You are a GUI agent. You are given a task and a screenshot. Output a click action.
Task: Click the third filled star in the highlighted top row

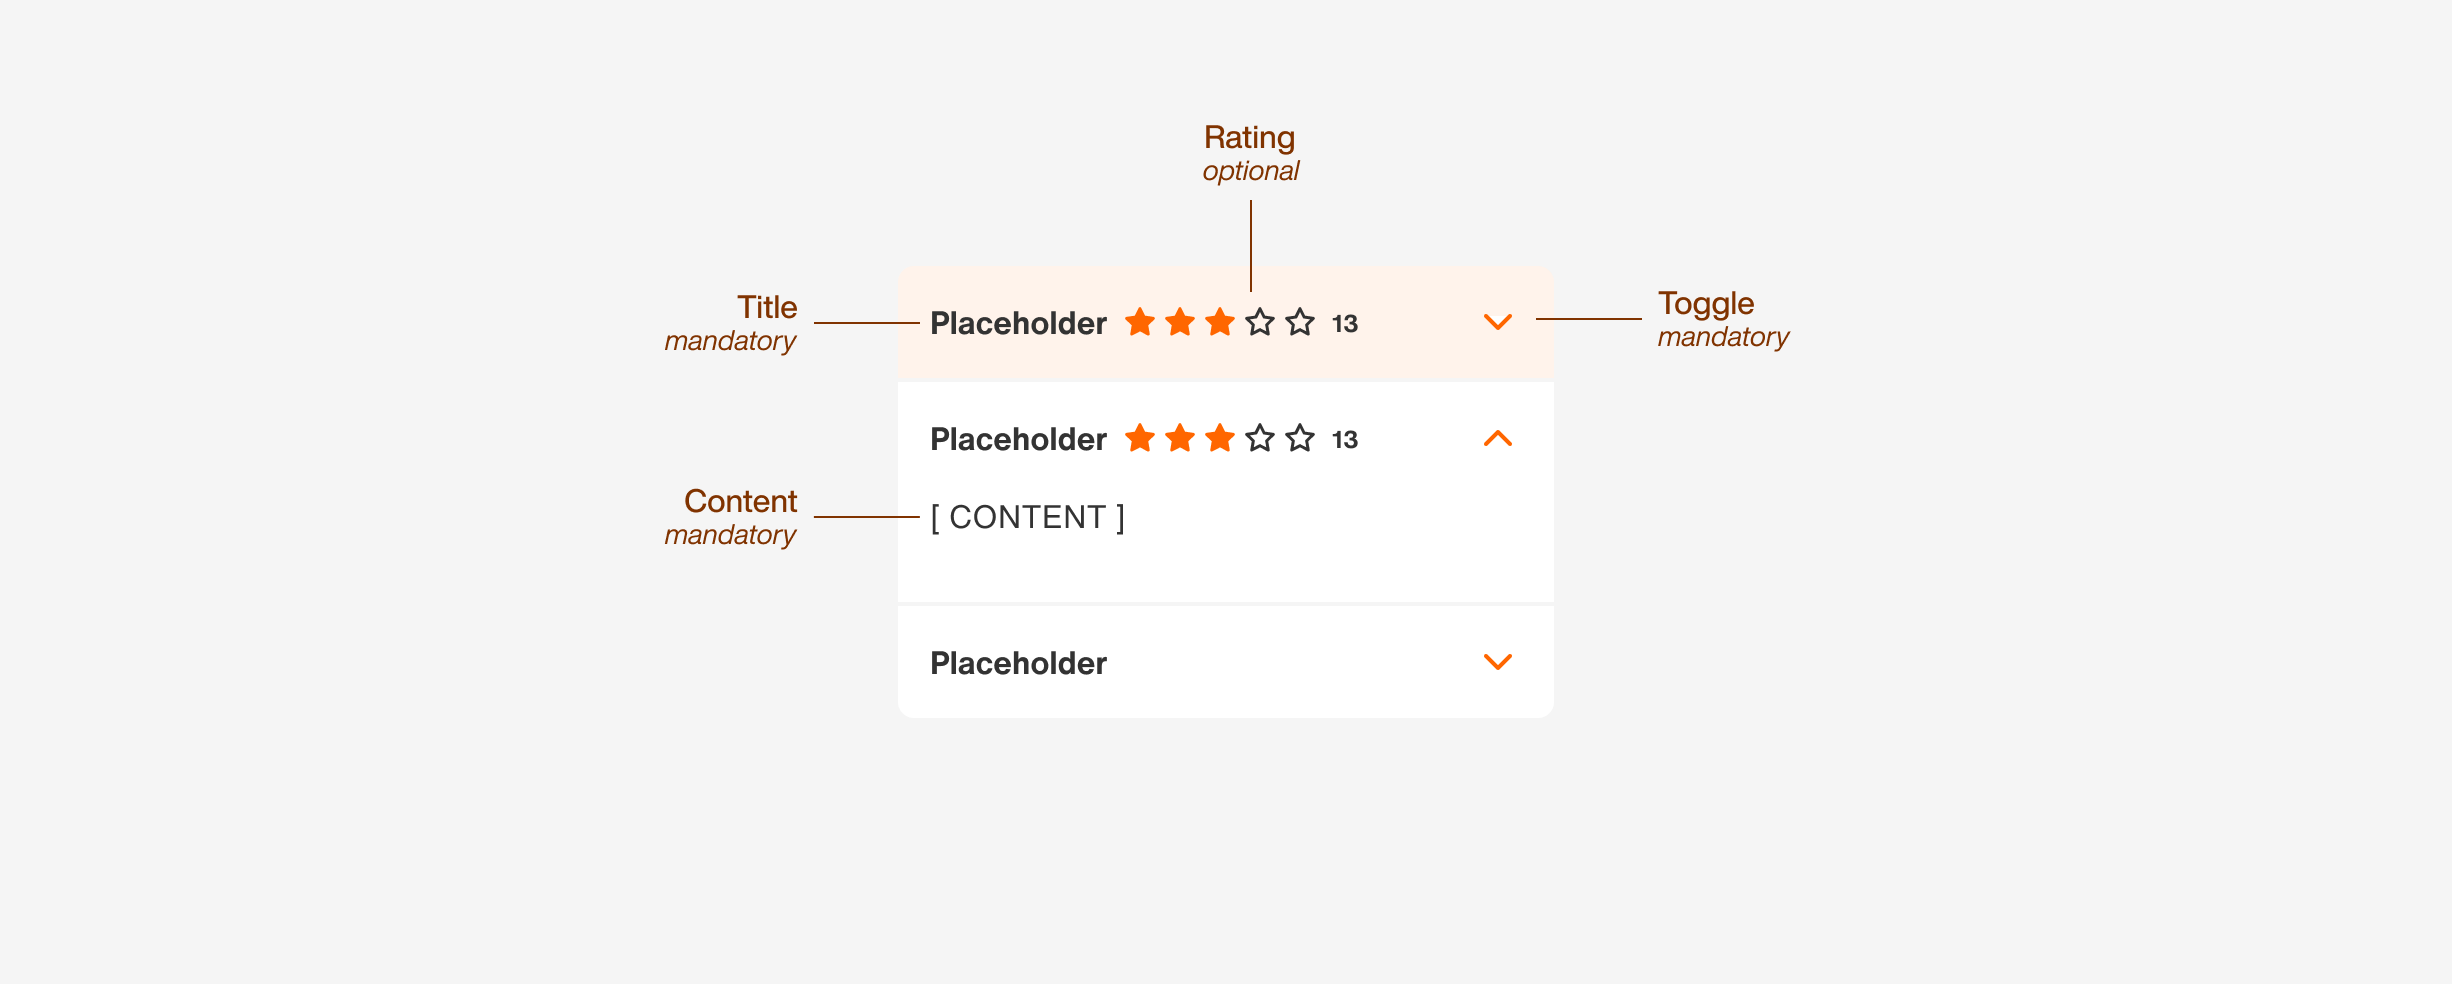pos(1220,322)
